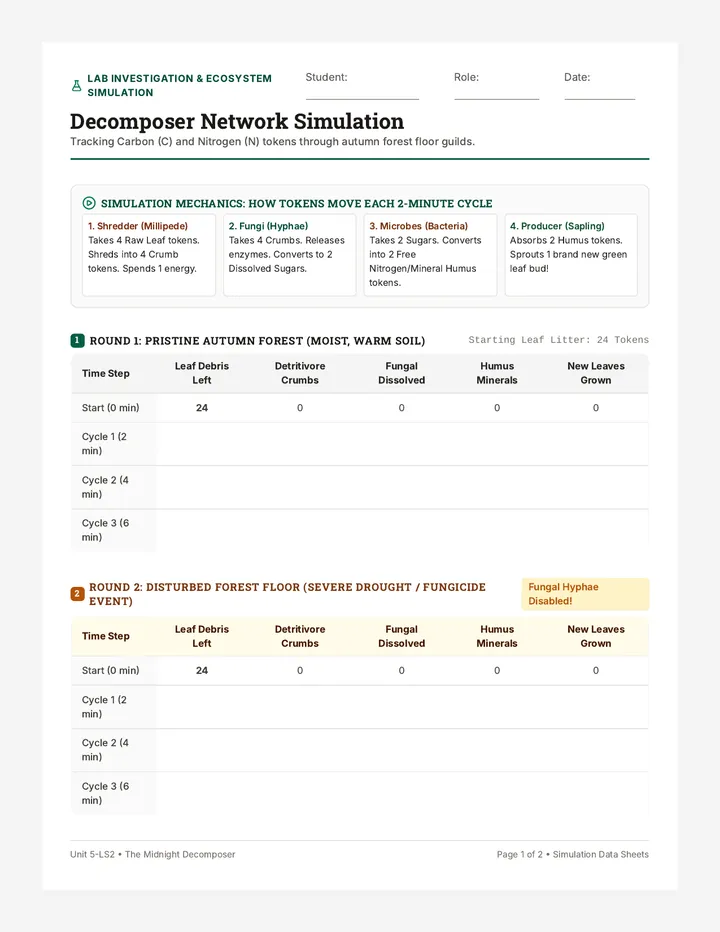Select the Microbes (Bacteria) card
The width and height of the screenshot is (720, 932).
430,255
